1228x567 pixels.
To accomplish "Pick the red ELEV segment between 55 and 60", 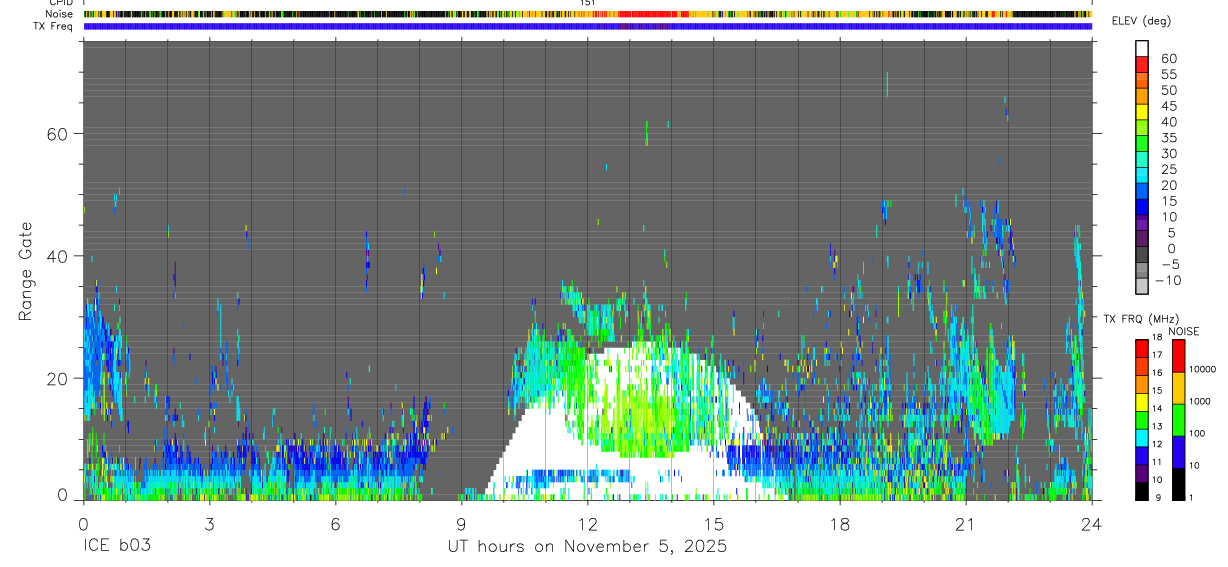I will click(1142, 64).
